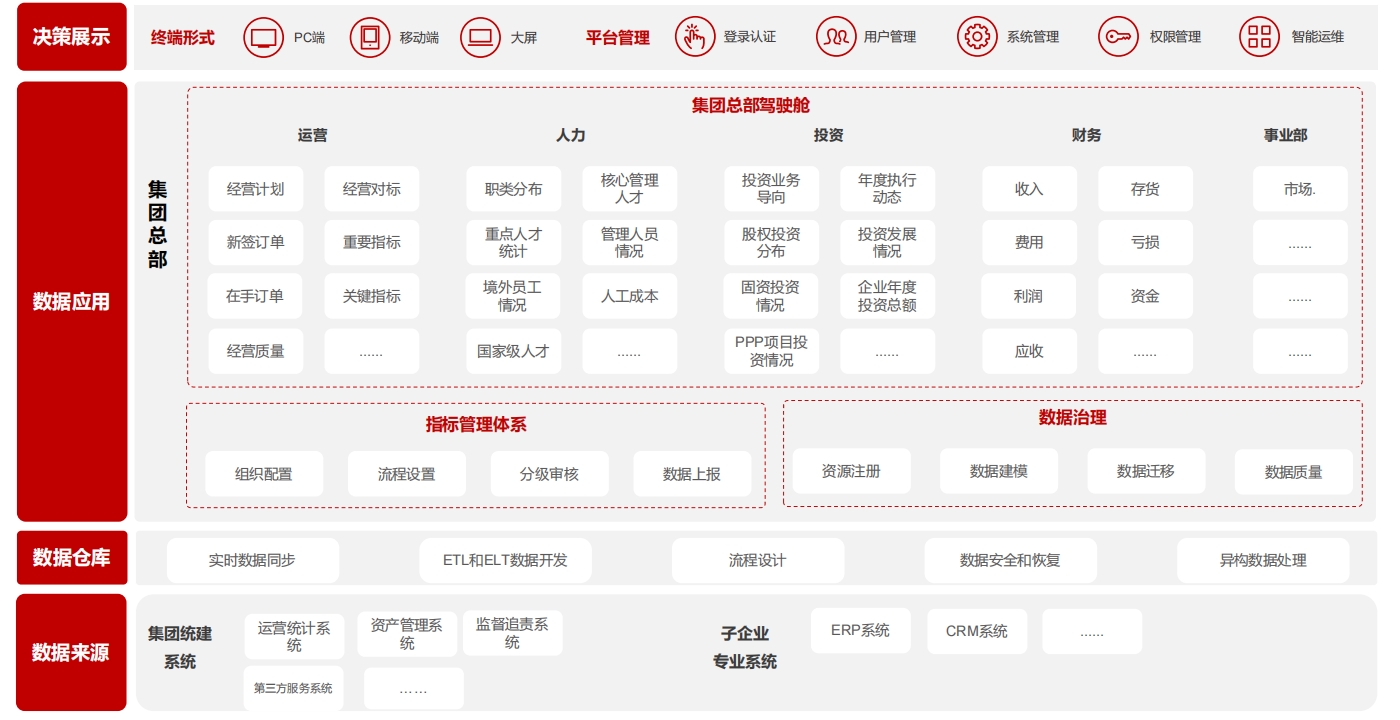
Task: Open the 投资业务导向 card
Action: (771, 189)
